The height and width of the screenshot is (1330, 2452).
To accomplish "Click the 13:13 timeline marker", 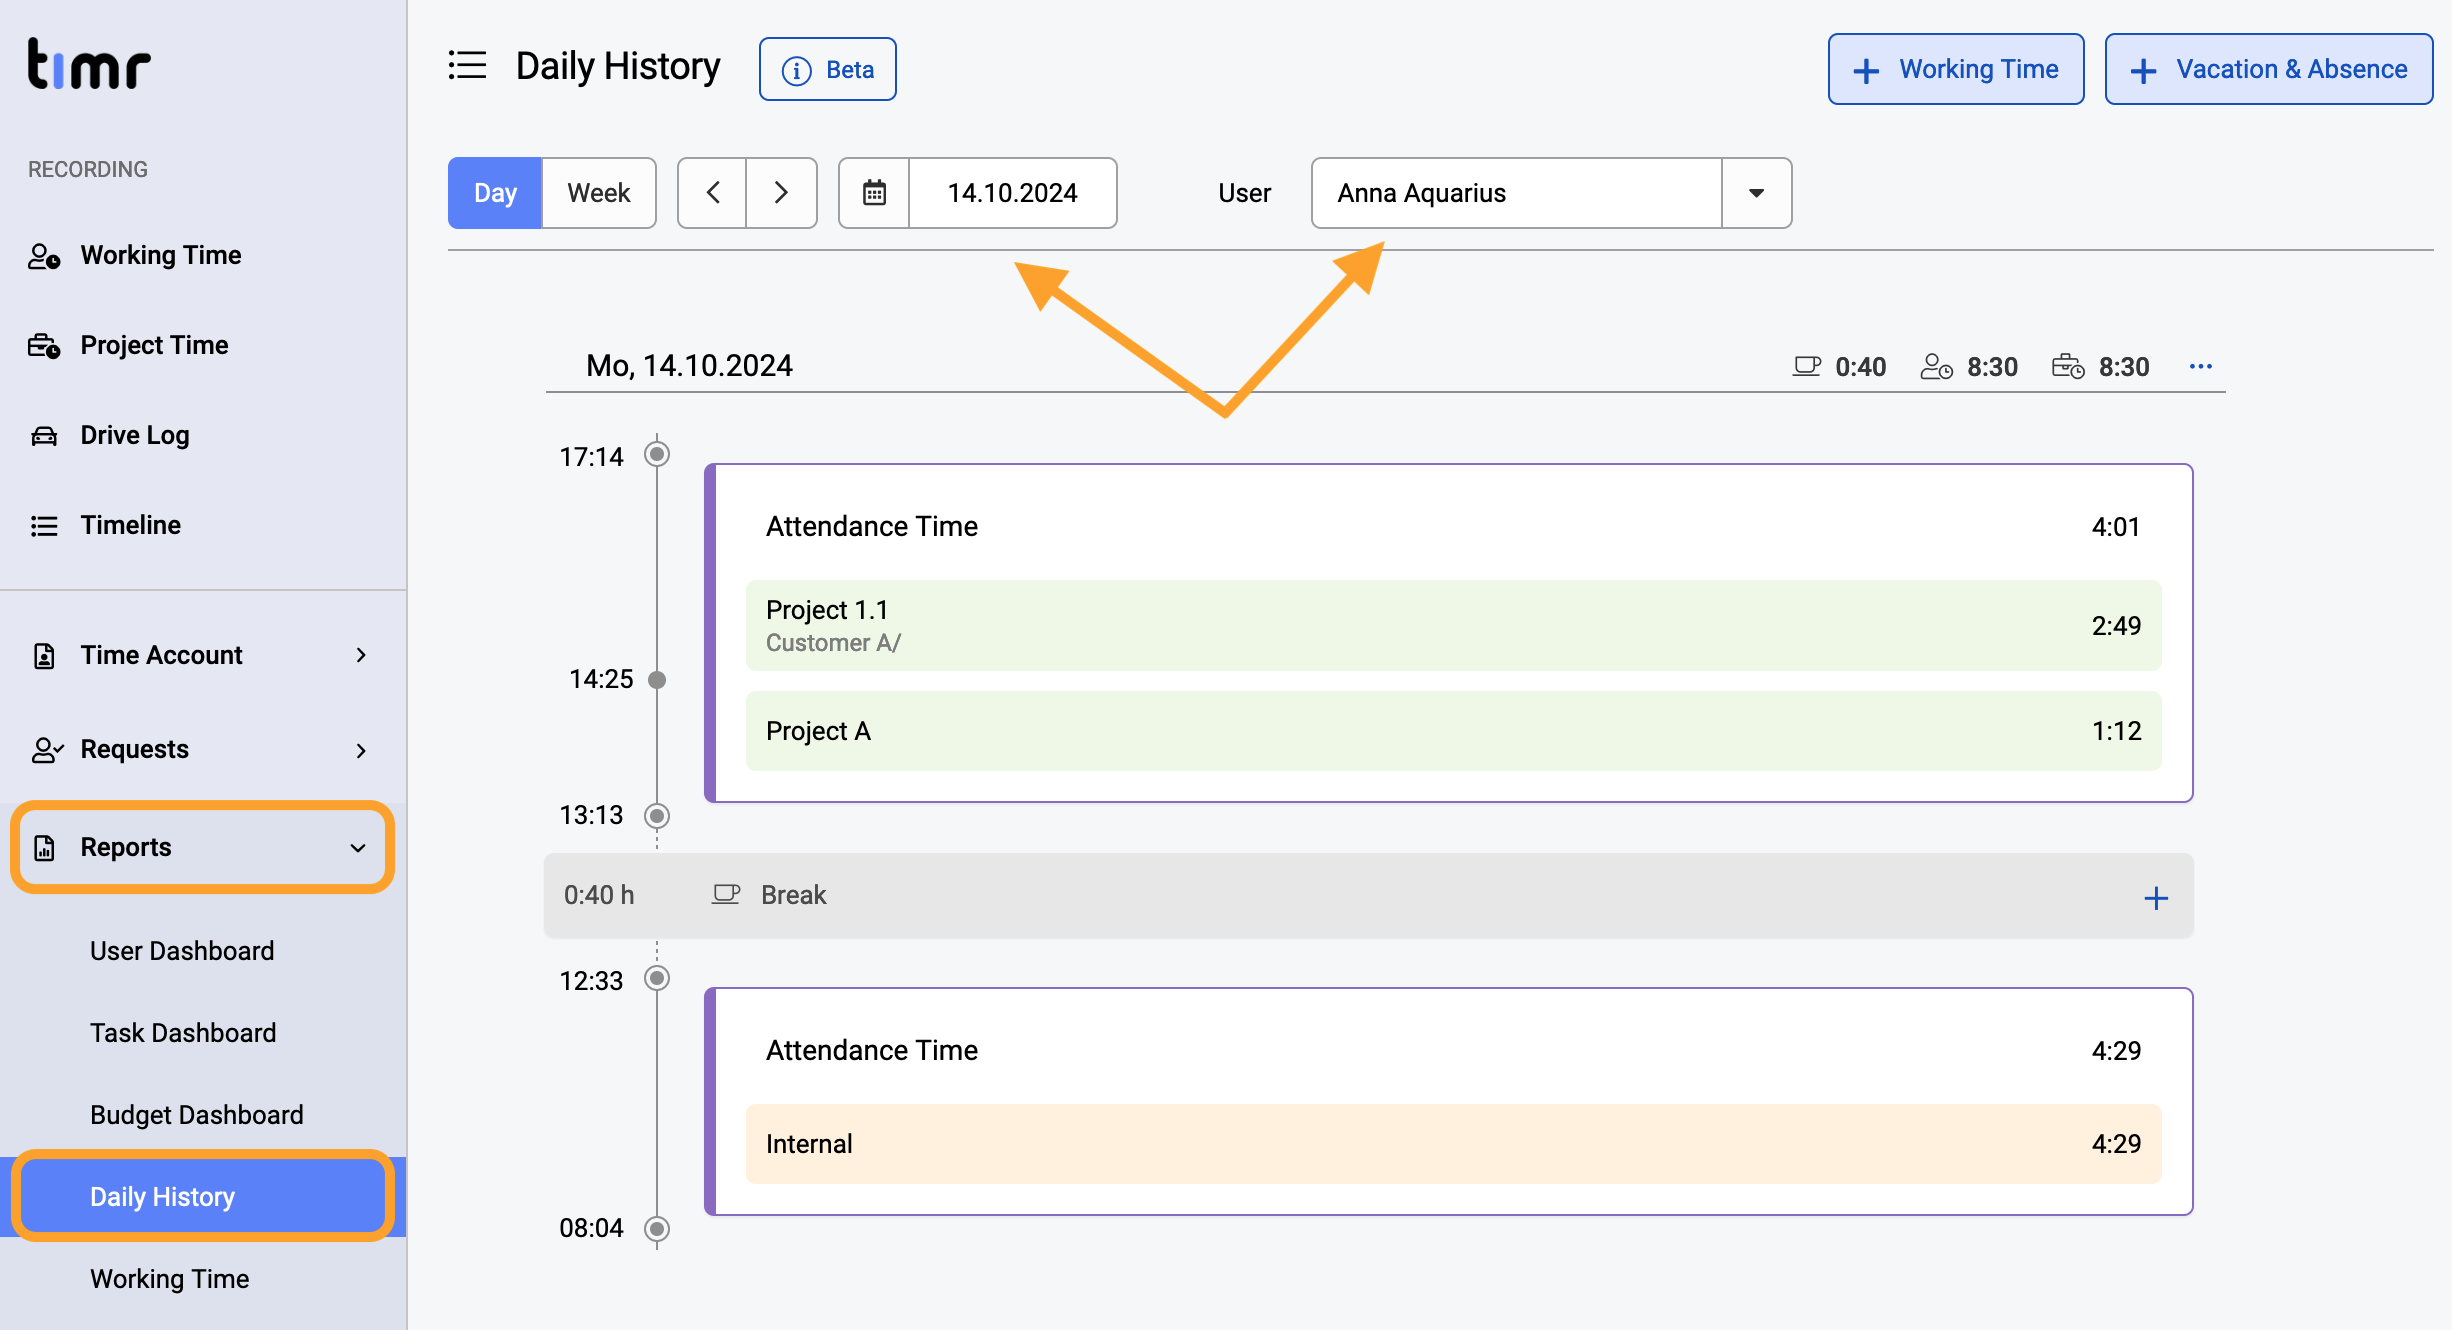I will coord(657,816).
